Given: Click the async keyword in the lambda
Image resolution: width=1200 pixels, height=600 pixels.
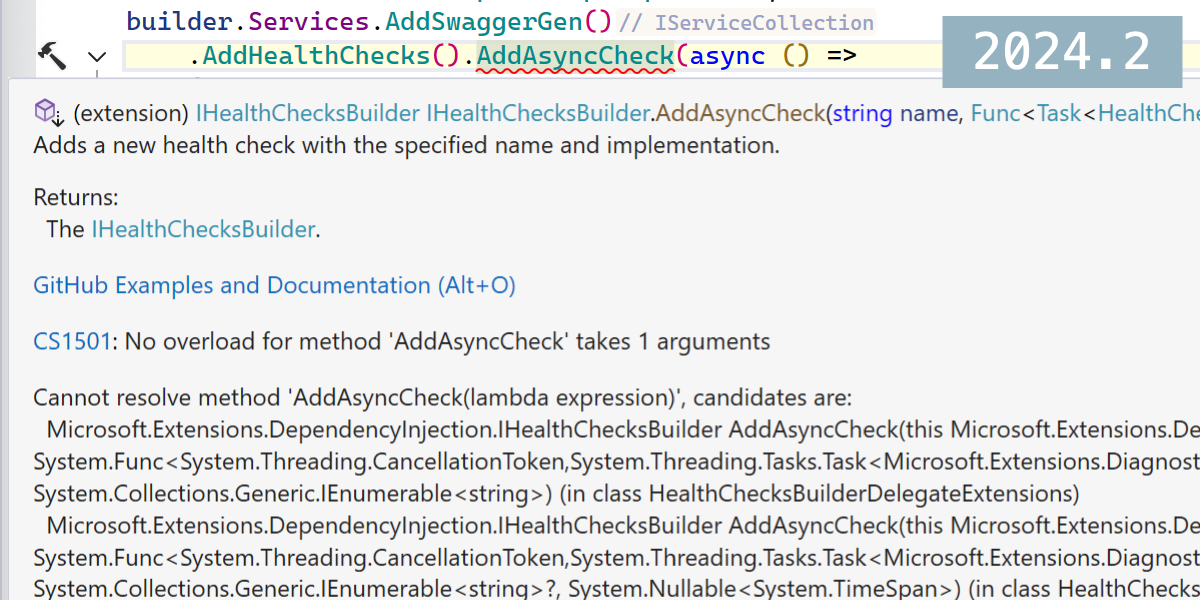Looking at the screenshot, I should click(728, 56).
